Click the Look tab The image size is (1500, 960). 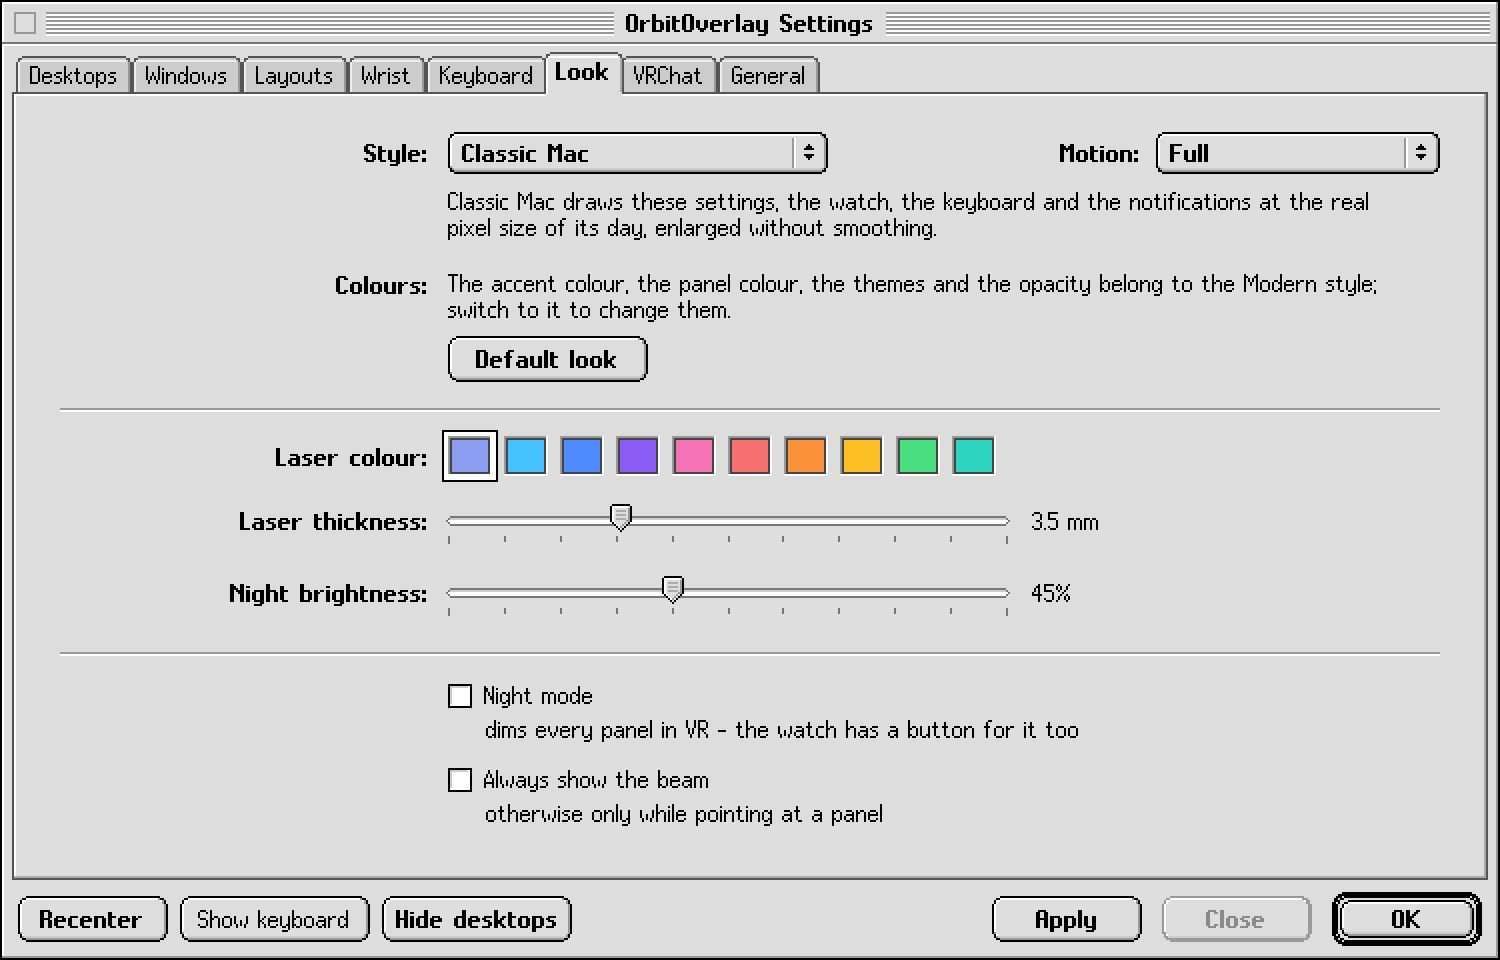582,73
